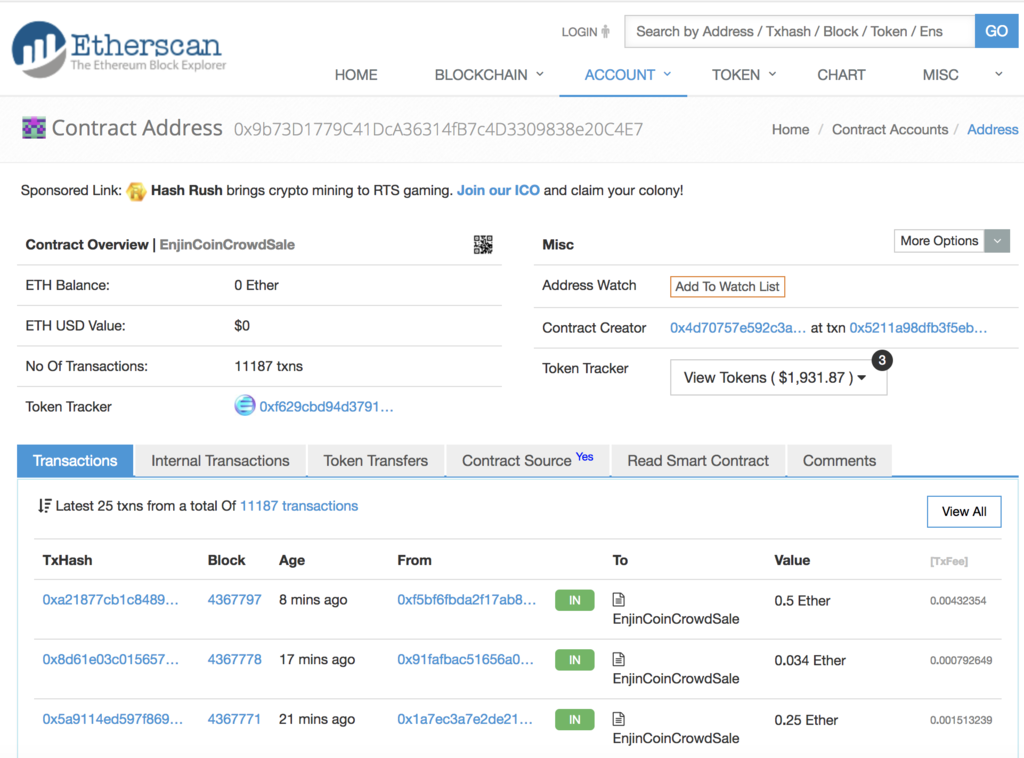Click the IN badge for 0xa21877cb1c8489 transaction
The width and height of the screenshot is (1024, 758).
click(575, 600)
